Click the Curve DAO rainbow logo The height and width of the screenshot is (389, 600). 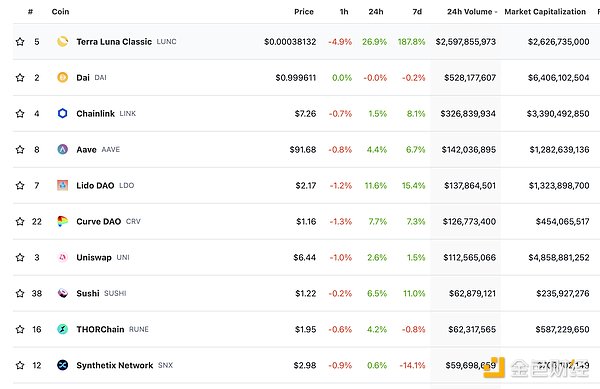62,221
